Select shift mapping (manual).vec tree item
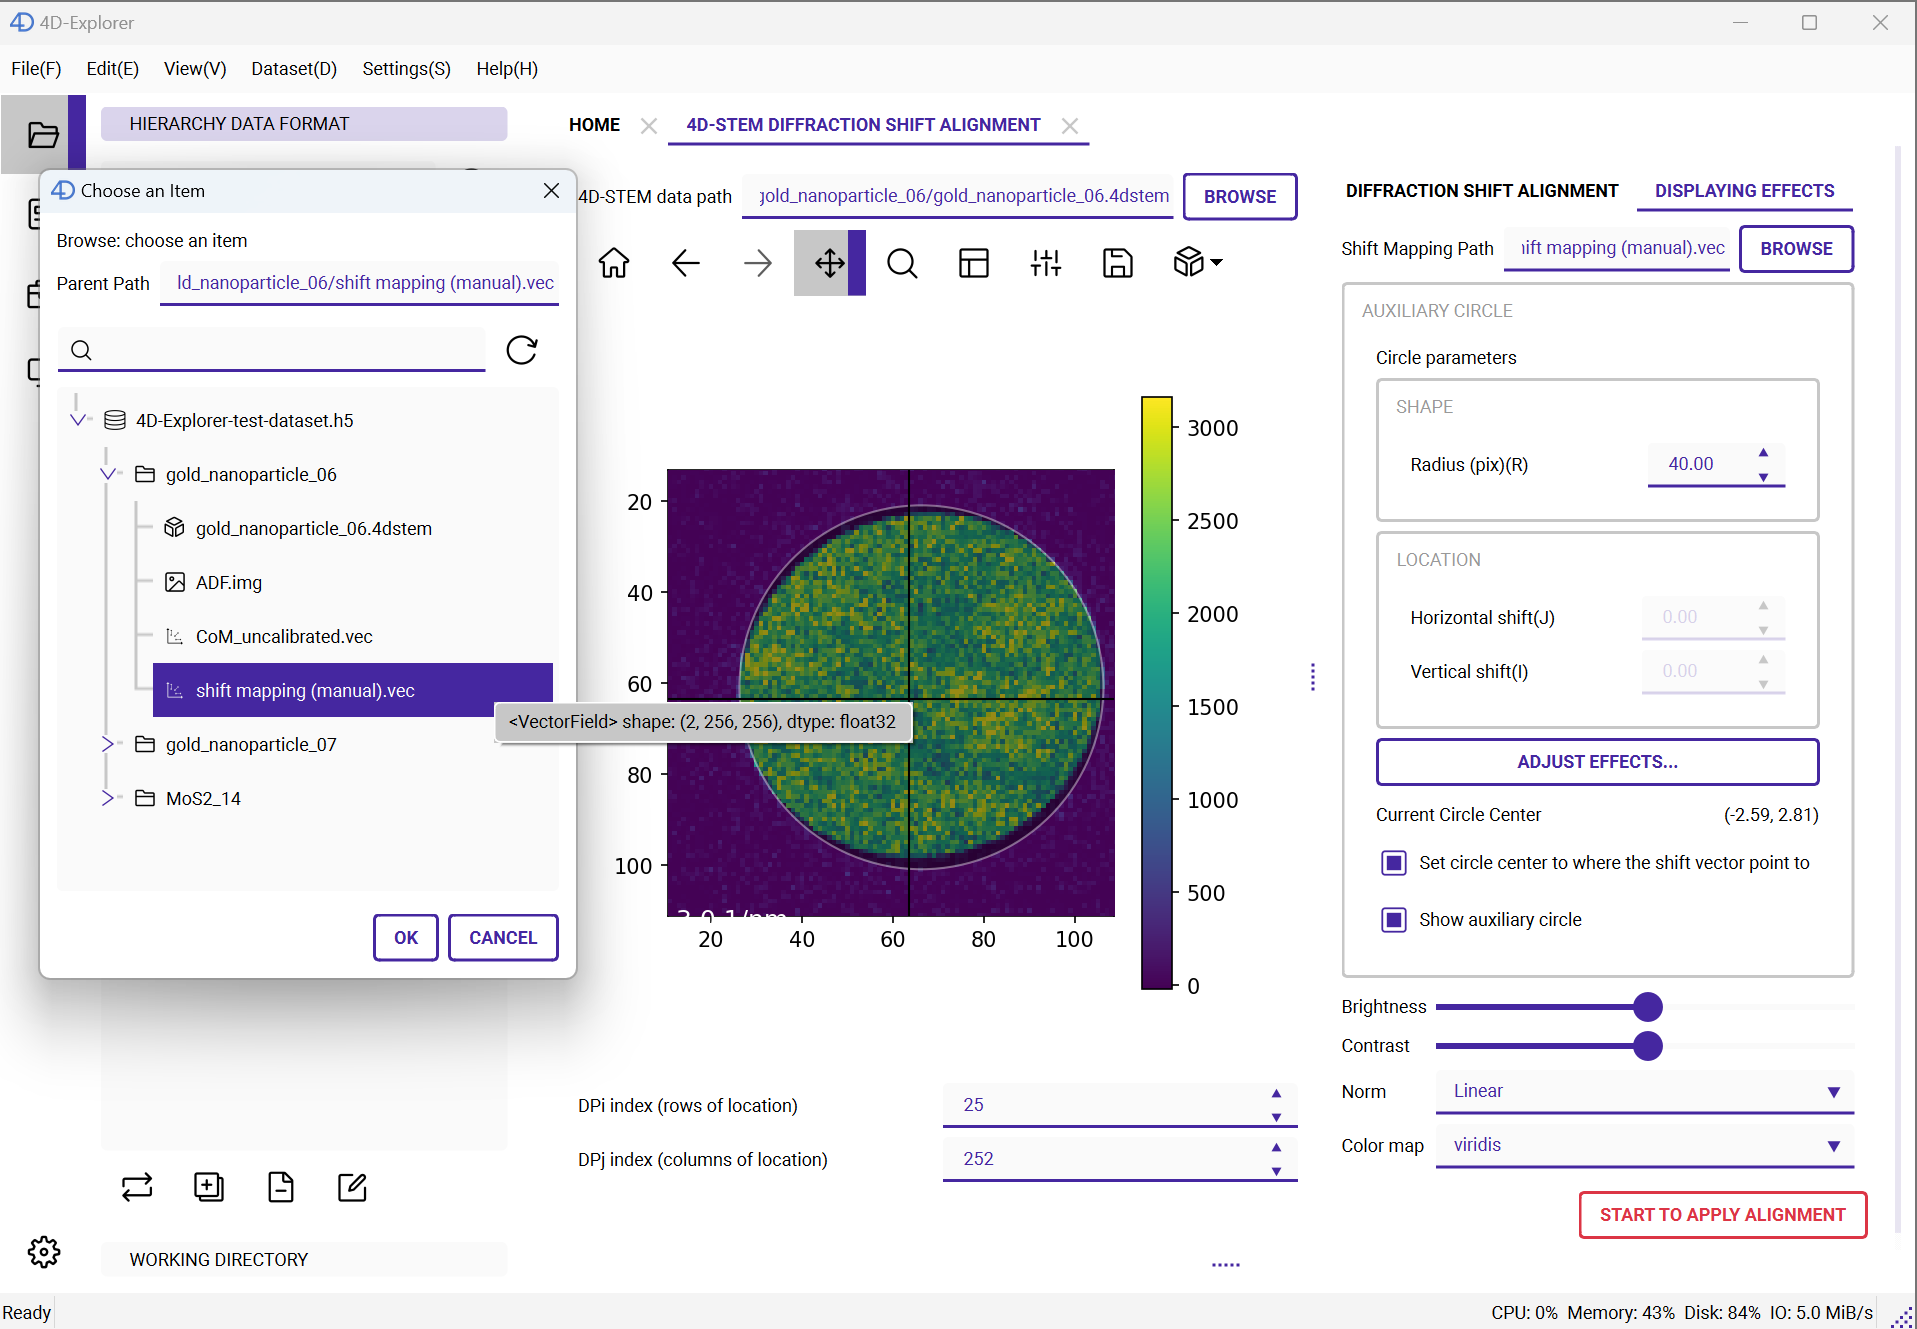 (353, 690)
